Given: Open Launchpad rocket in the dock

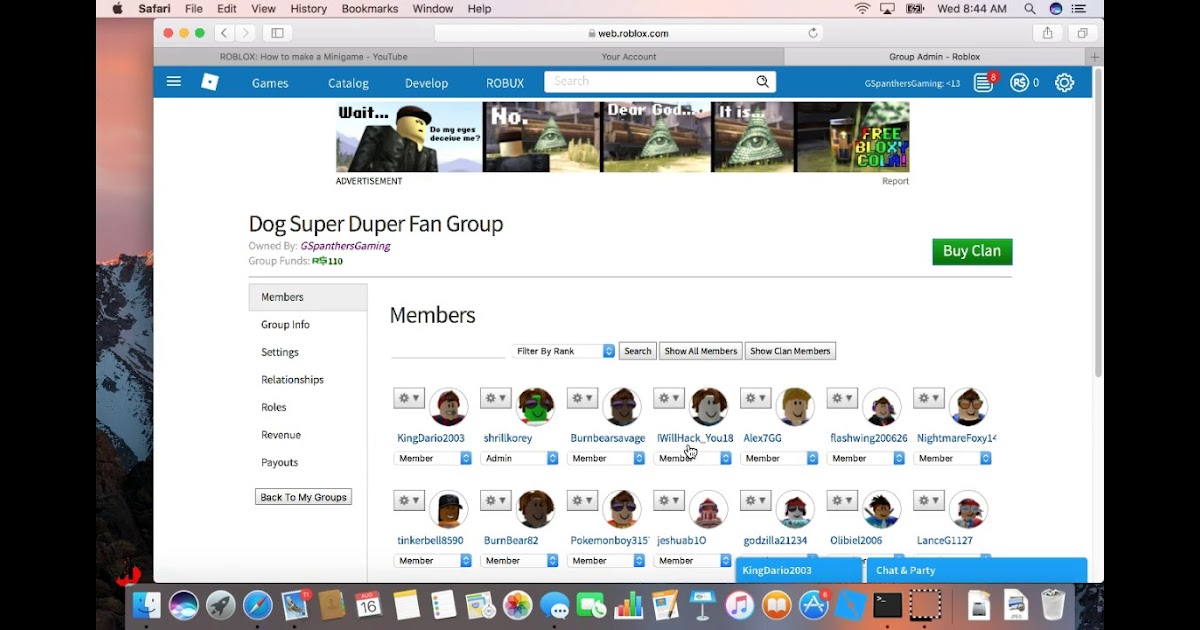Looking at the screenshot, I should [x=221, y=605].
